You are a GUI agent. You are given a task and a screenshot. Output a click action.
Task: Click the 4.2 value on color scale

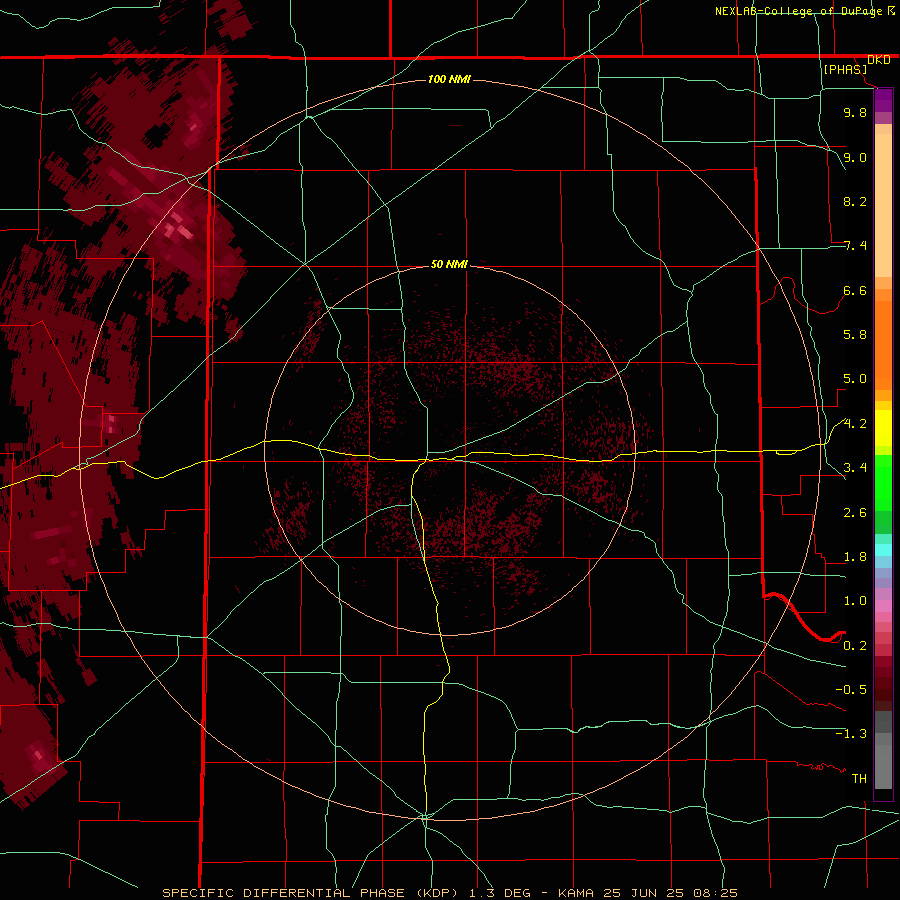point(855,424)
